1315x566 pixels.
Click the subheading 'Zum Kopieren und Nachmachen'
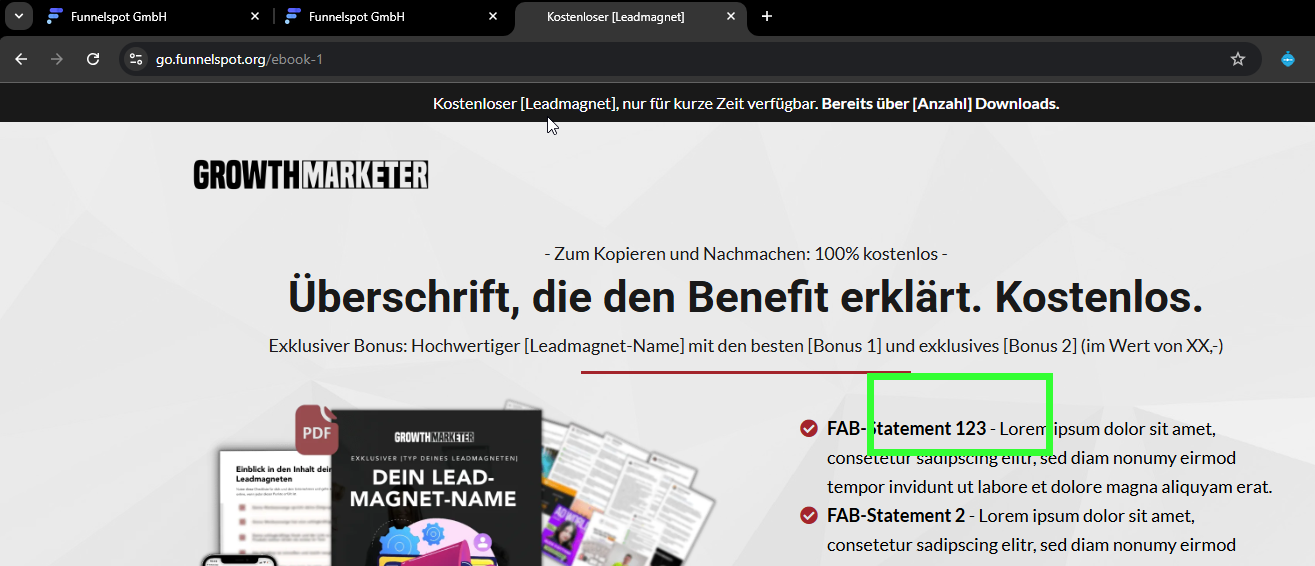(746, 254)
